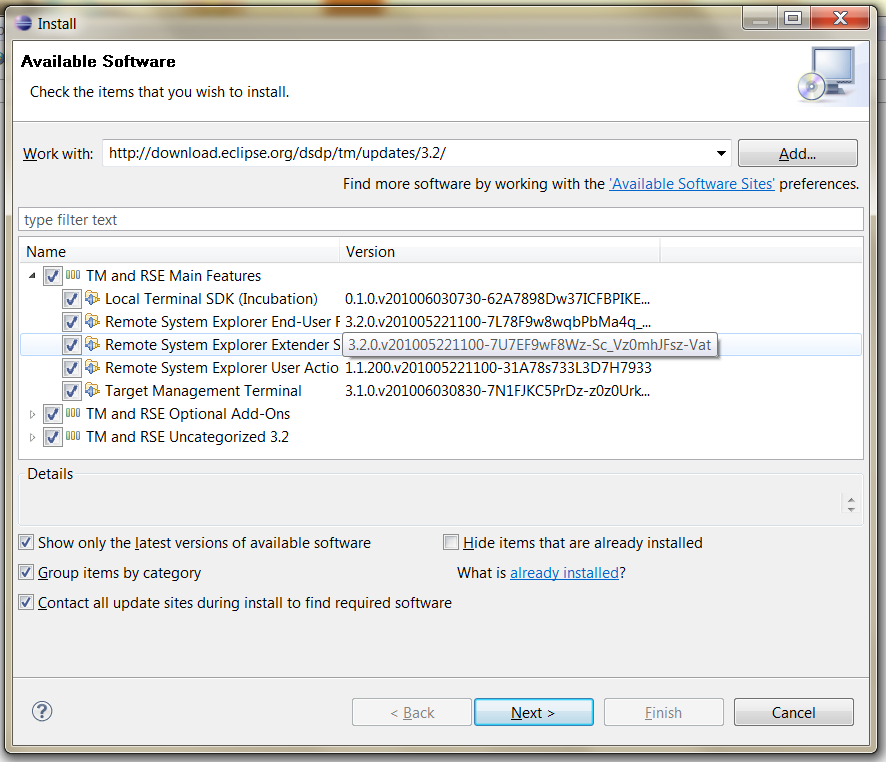This screenshot has height=762, width=886.
Task: Click the category icon for TM and RSE Uncategorized 3.2
Action: pos(73,436)
